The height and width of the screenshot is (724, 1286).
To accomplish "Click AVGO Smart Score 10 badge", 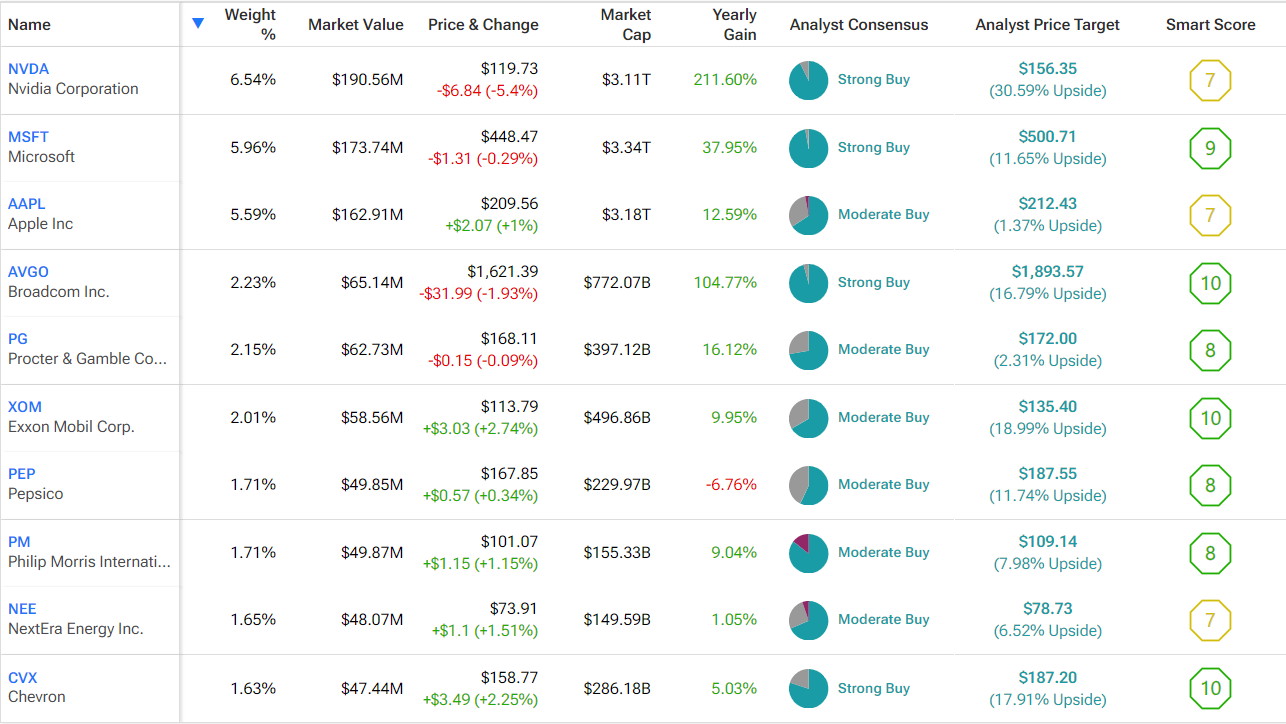I will tap(1210, 284).
